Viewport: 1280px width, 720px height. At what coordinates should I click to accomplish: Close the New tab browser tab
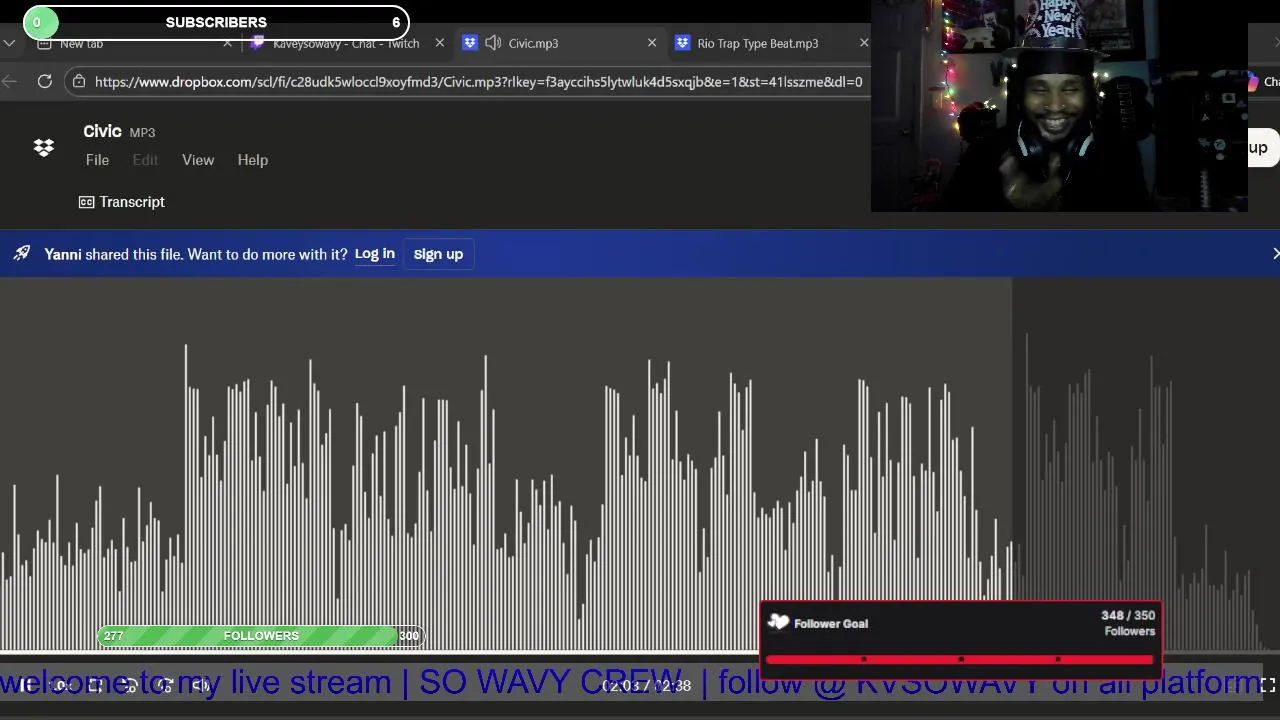227,43
